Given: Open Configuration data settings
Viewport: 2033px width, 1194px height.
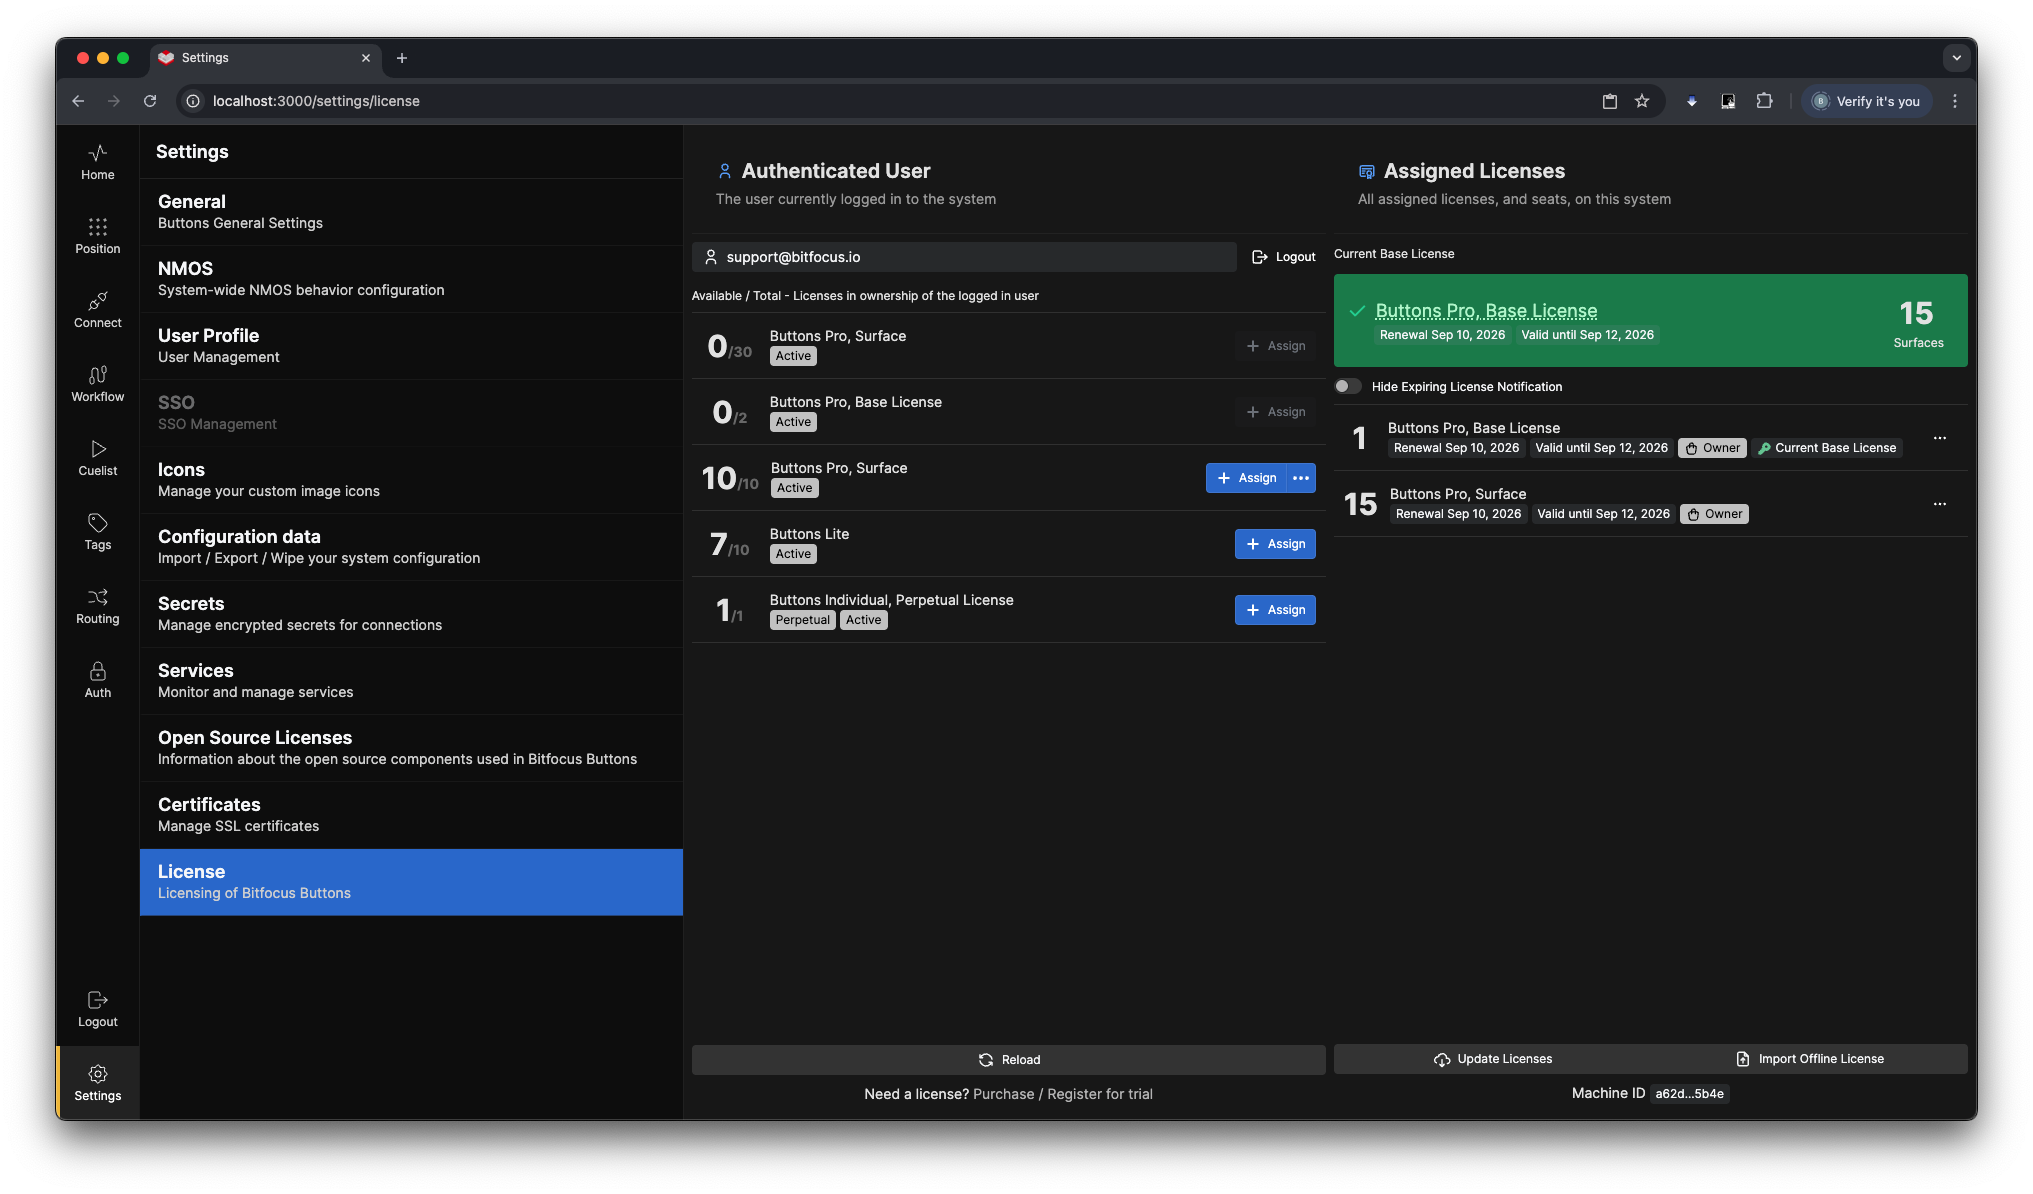Looking at the screenshot, I should coord(411,547).
